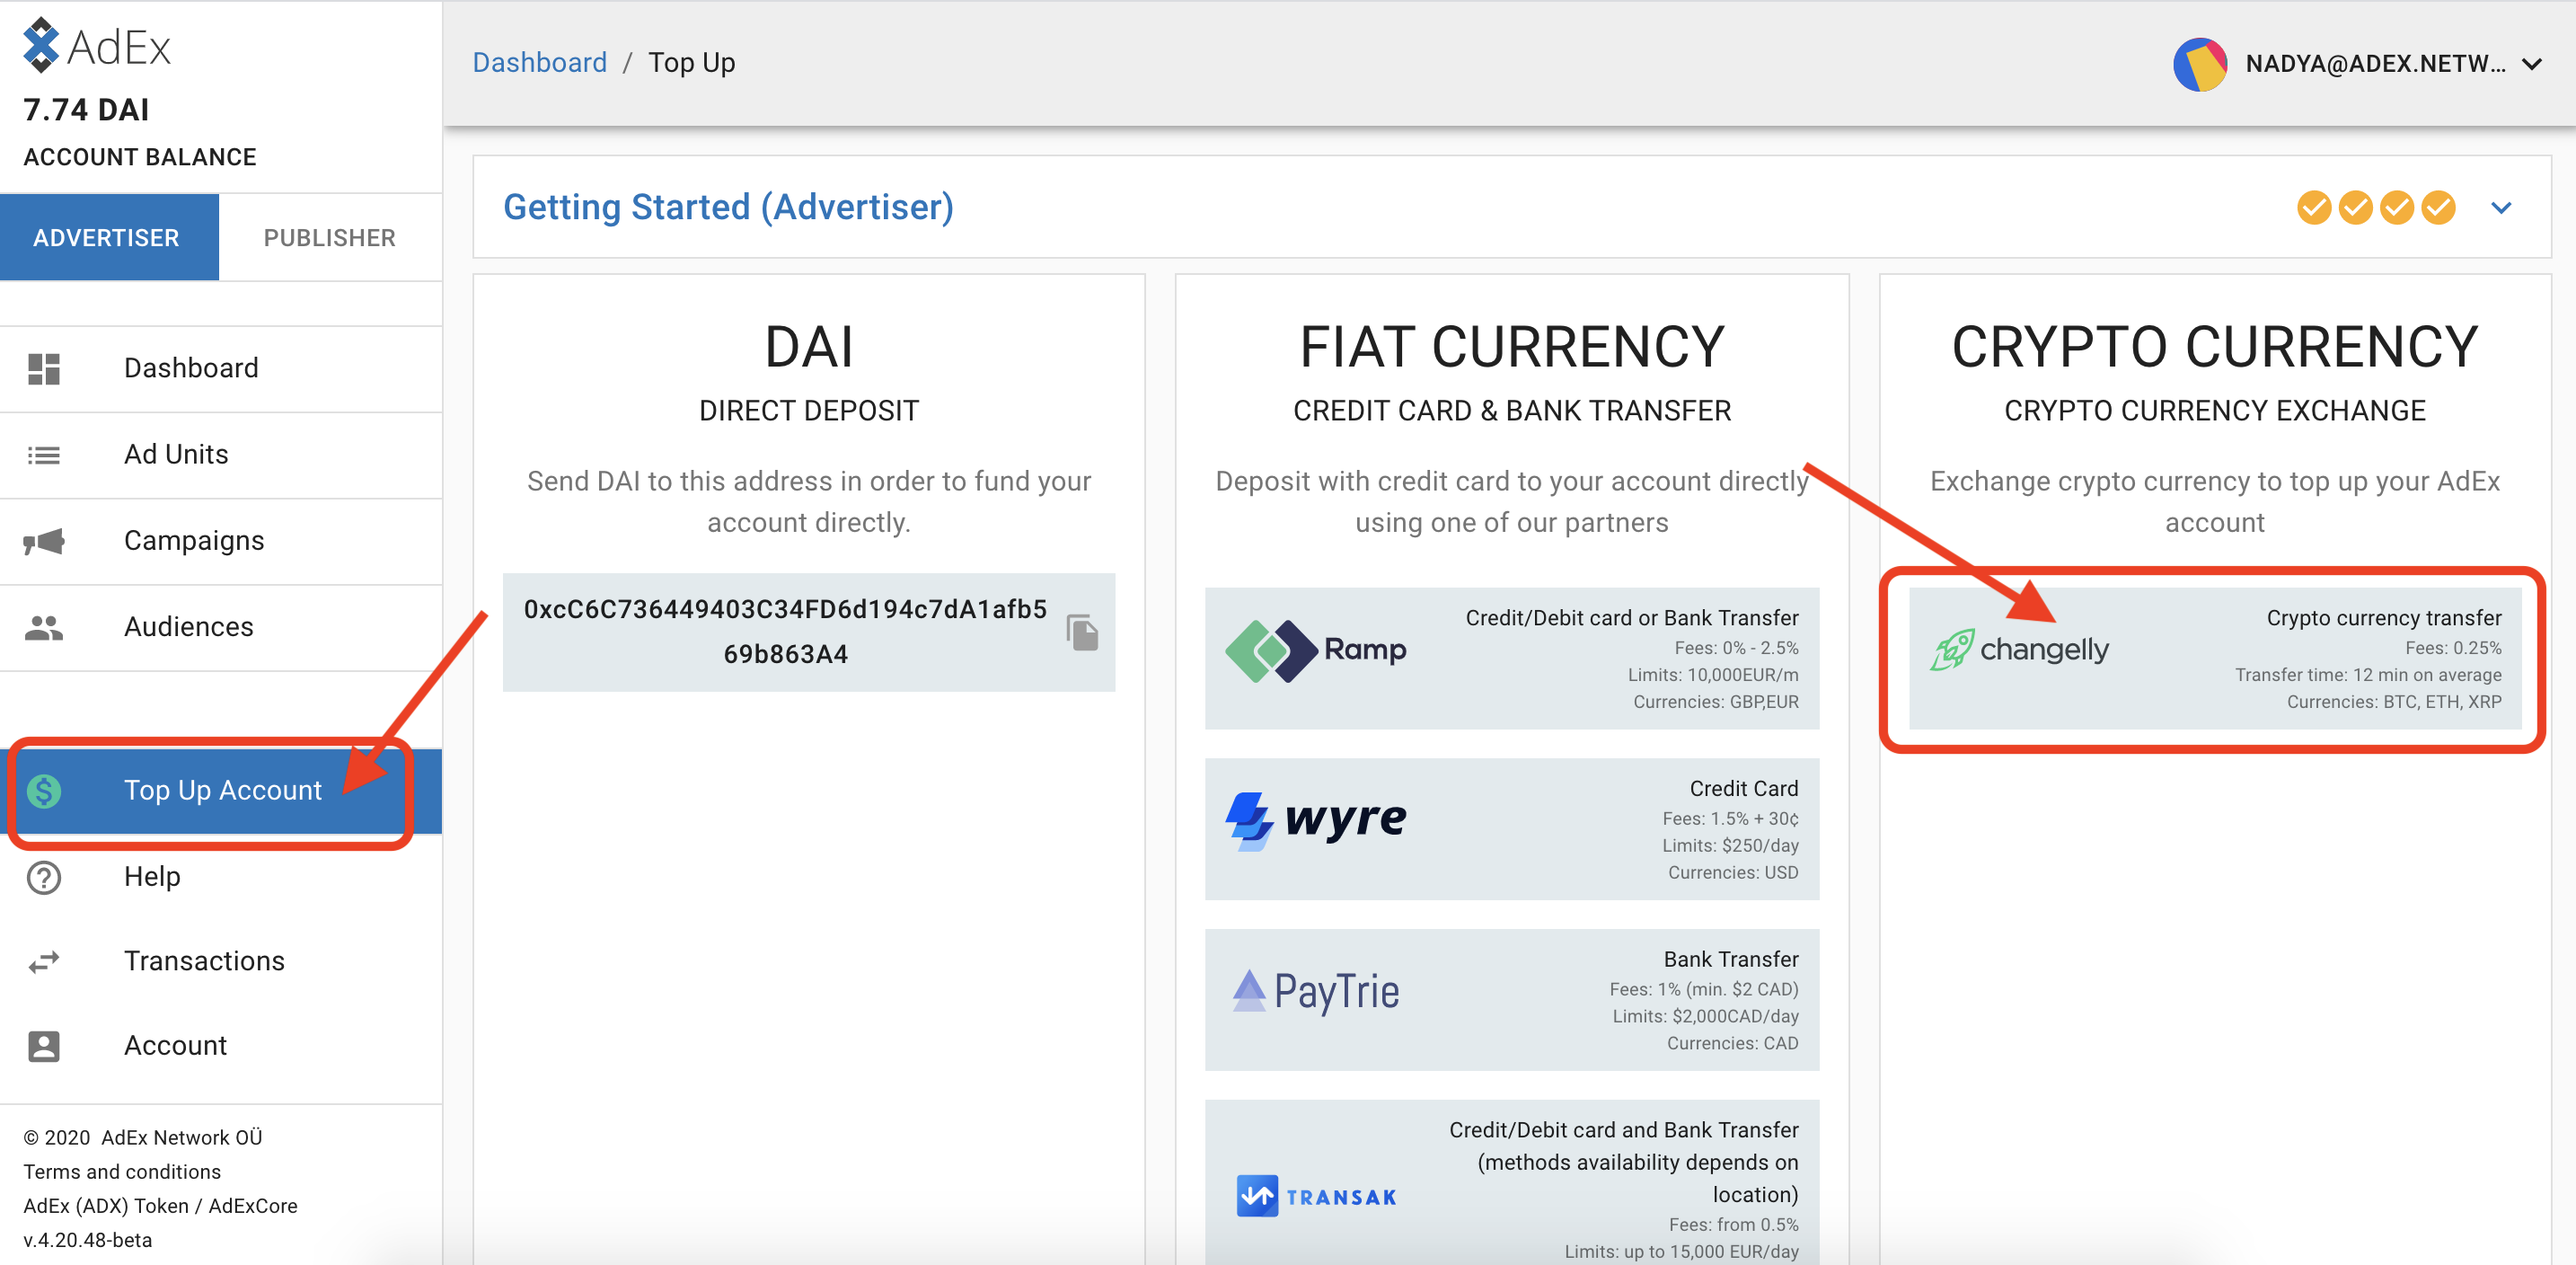2576x1265 pixels.
Task: Click the CRYPTO CURRENCY heading
Action: [x=2215, y=348]
